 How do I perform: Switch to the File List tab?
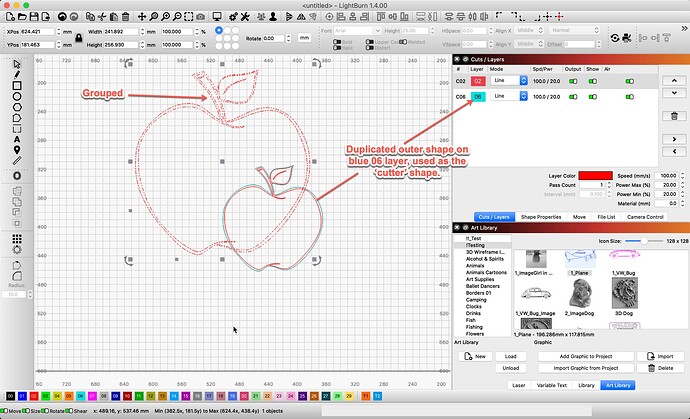(606, 217)
